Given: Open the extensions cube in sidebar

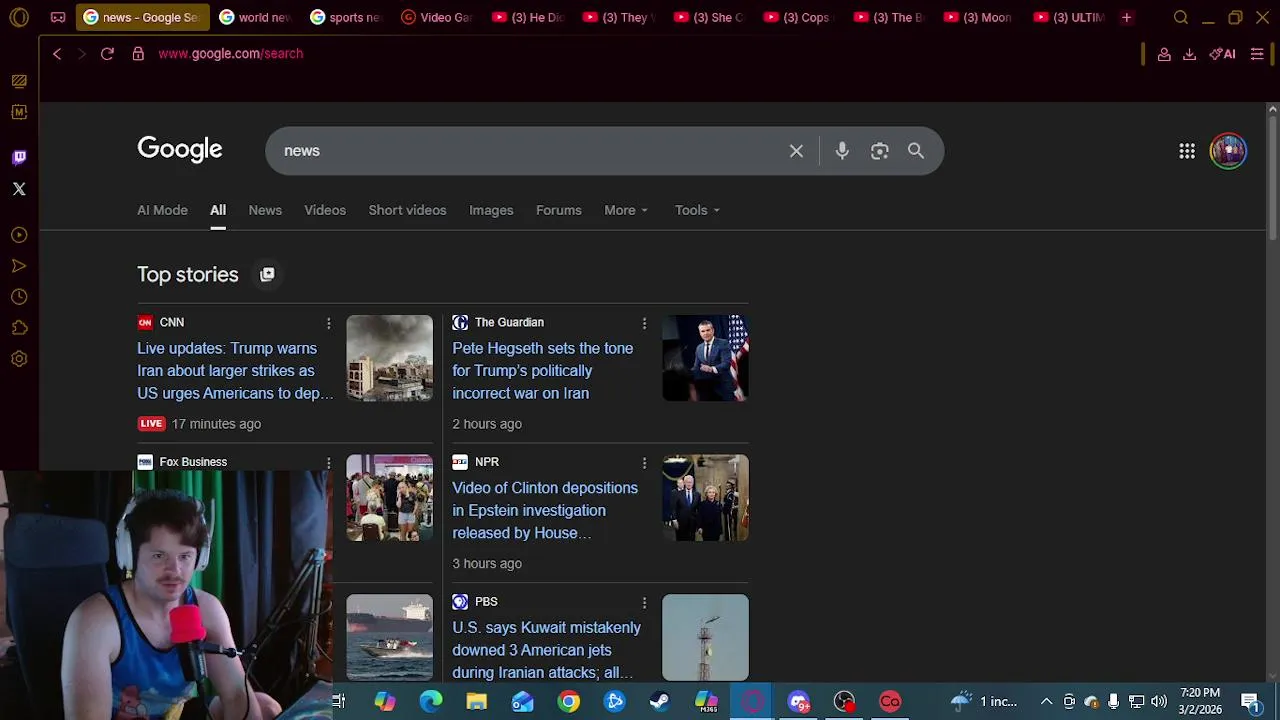Looking at the screenshot, I should click(19, 328).
